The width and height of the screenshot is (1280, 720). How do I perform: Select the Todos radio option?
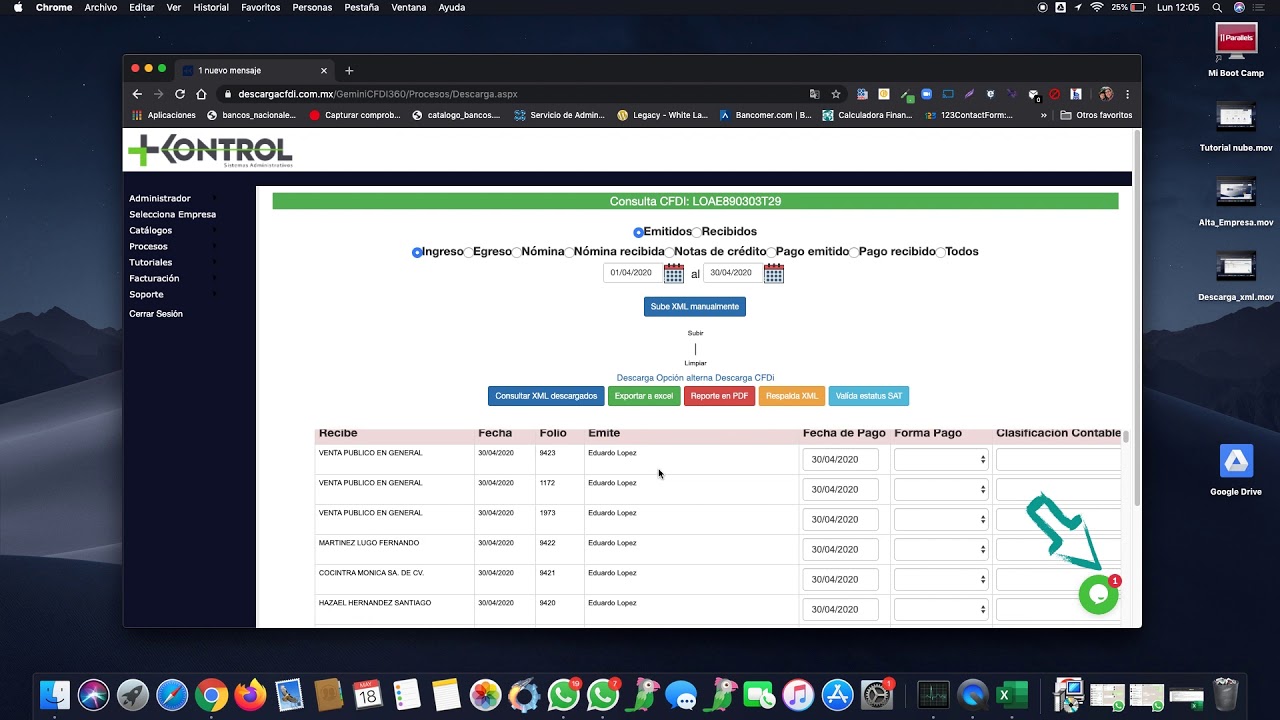940,252
